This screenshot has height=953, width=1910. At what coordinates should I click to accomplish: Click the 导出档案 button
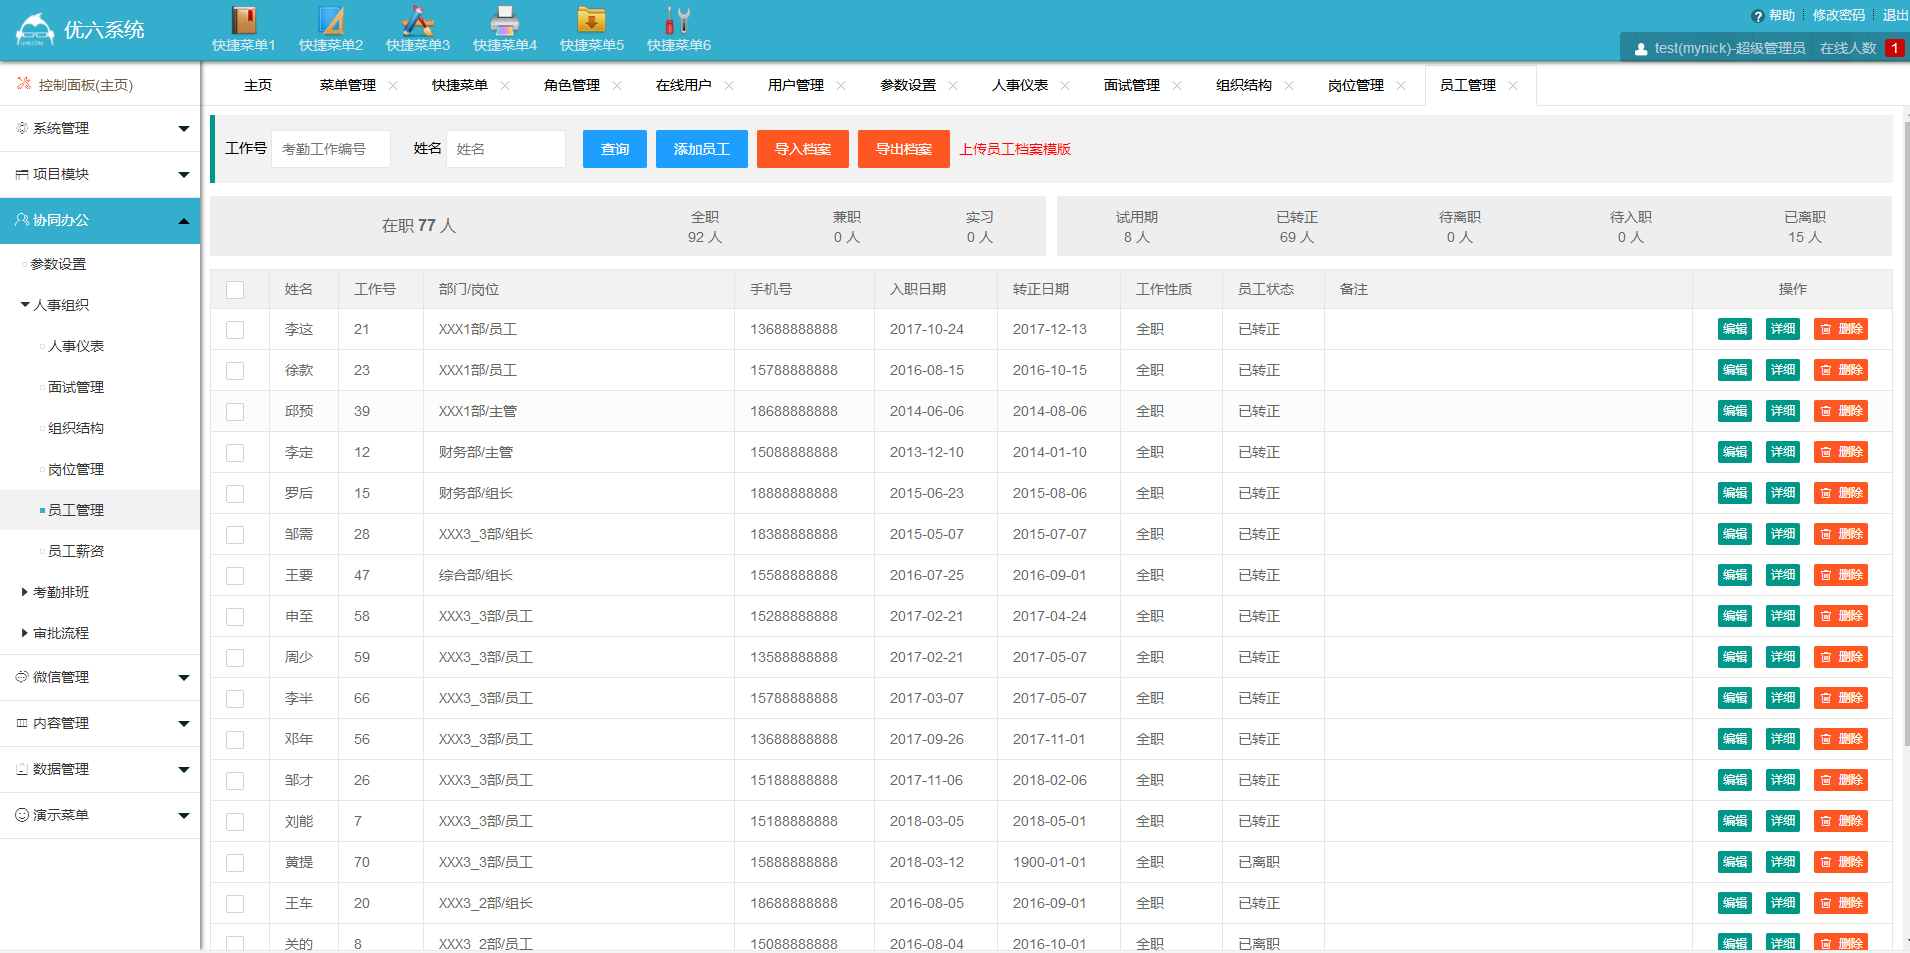[904, 149]
